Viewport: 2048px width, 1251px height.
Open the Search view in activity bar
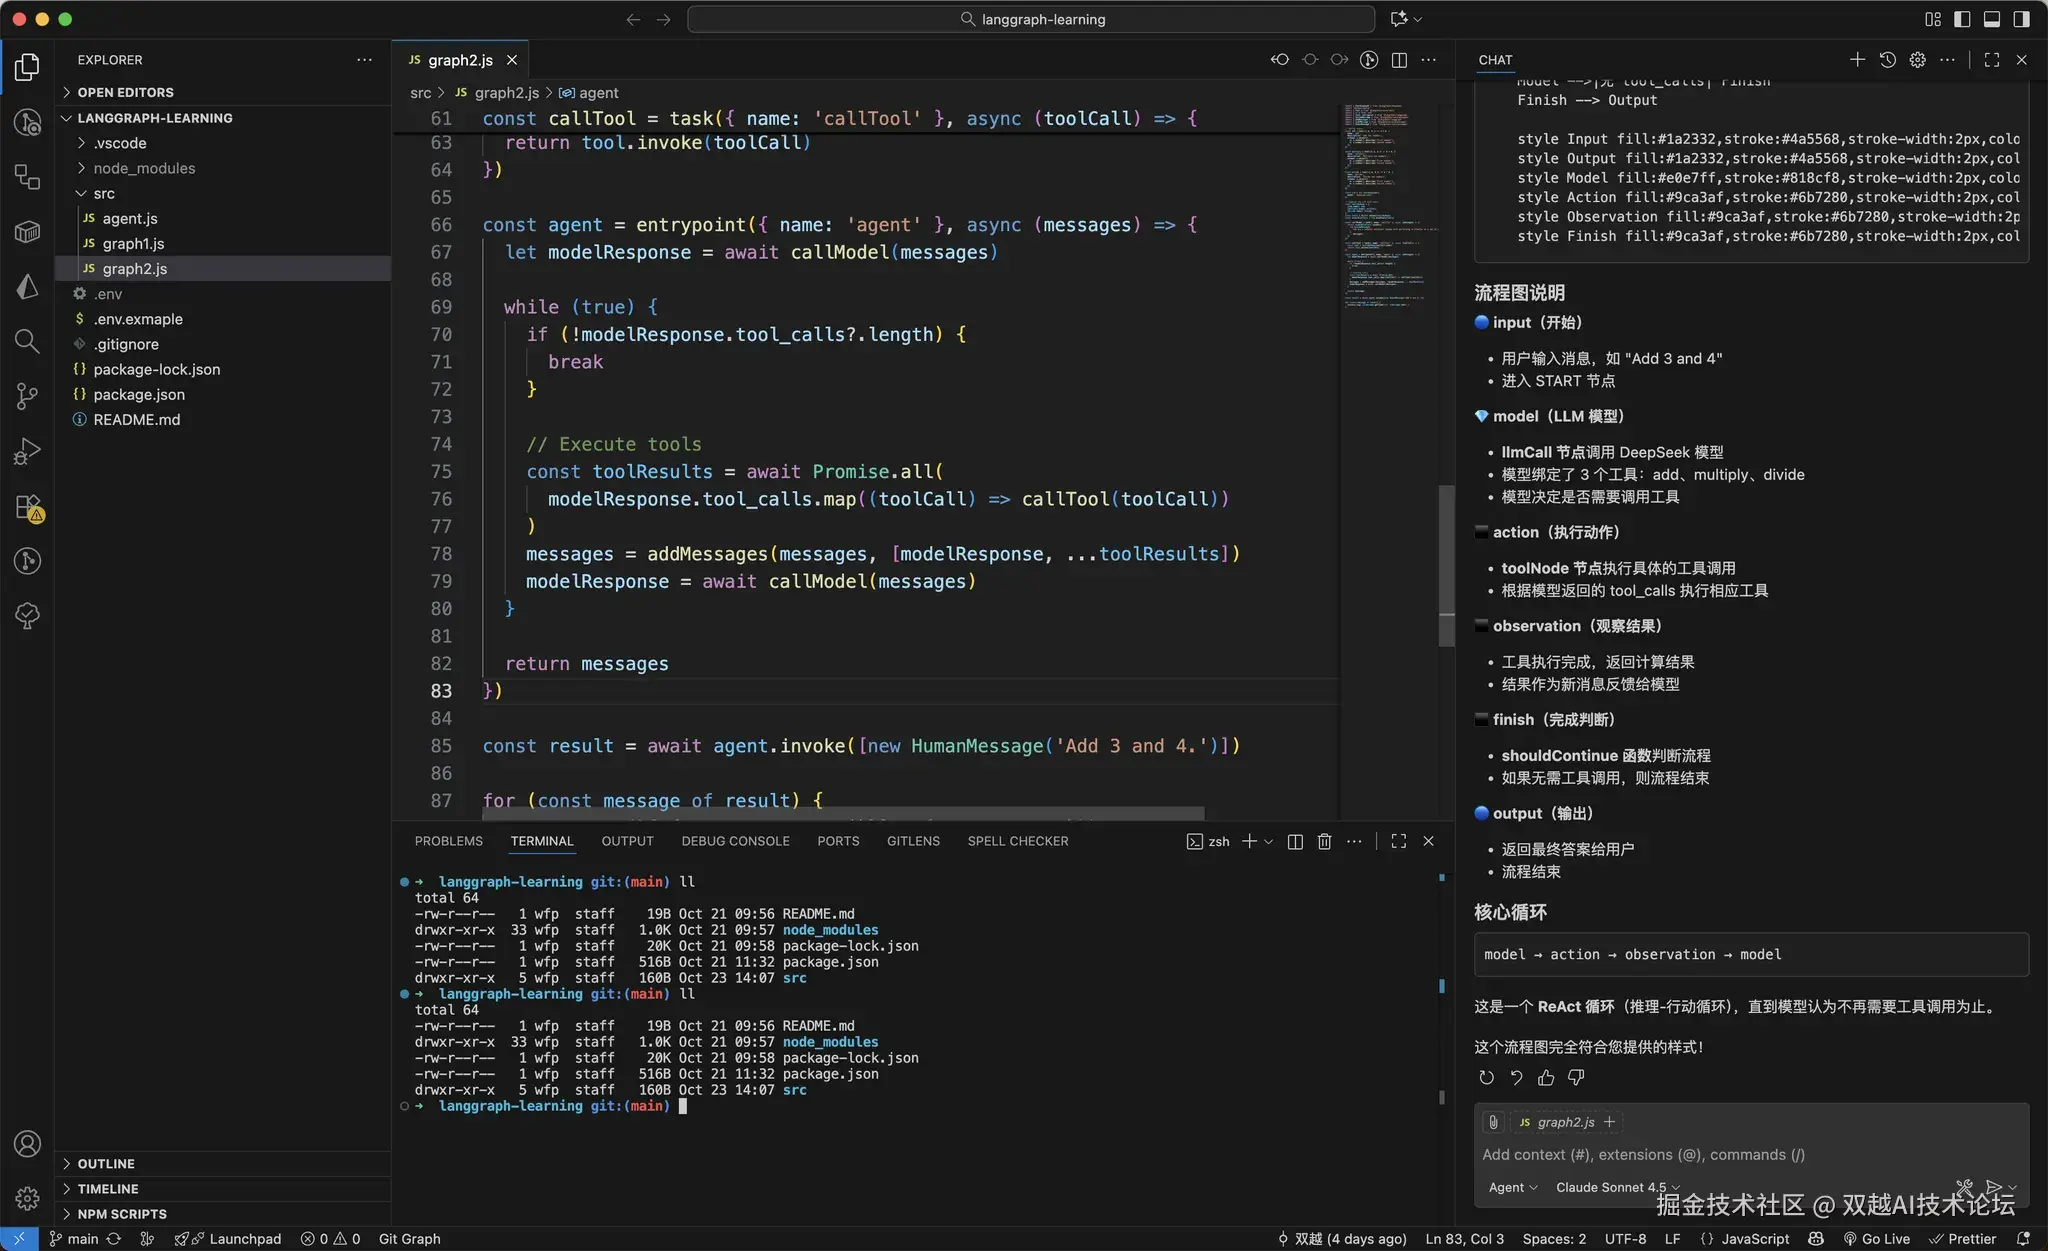[x=27, y=341]
